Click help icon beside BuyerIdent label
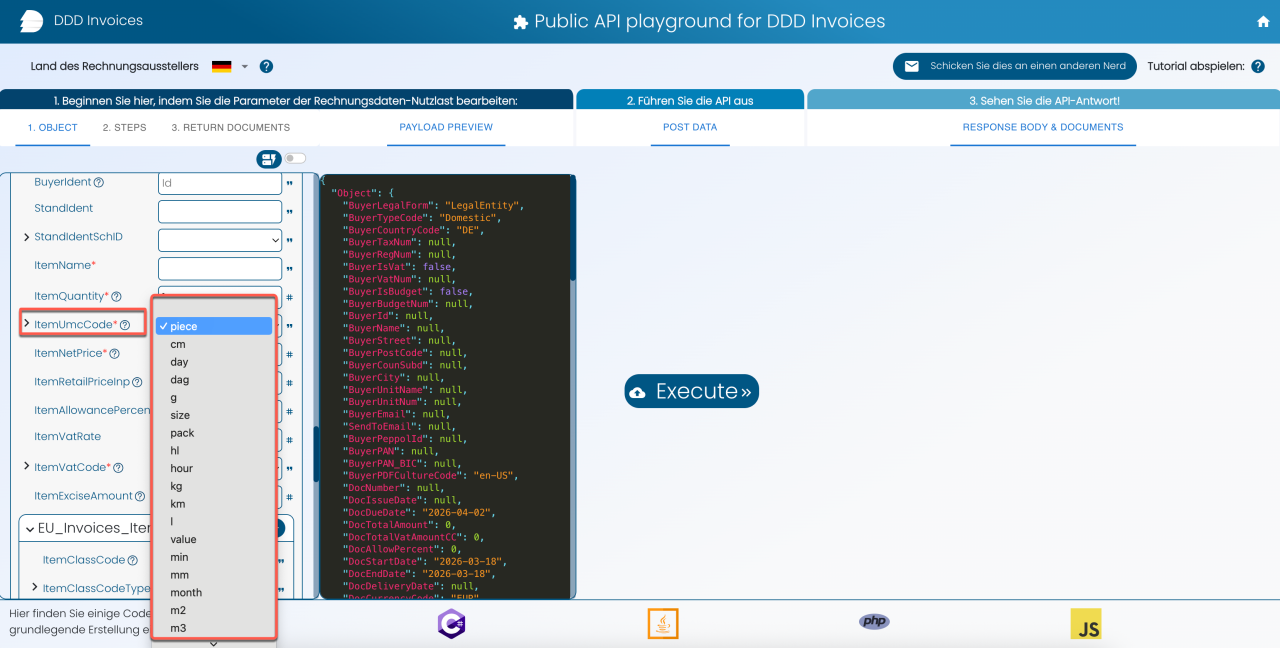Image resolution: width=1280 pixels, height=648 pixels. click(99, 183)
